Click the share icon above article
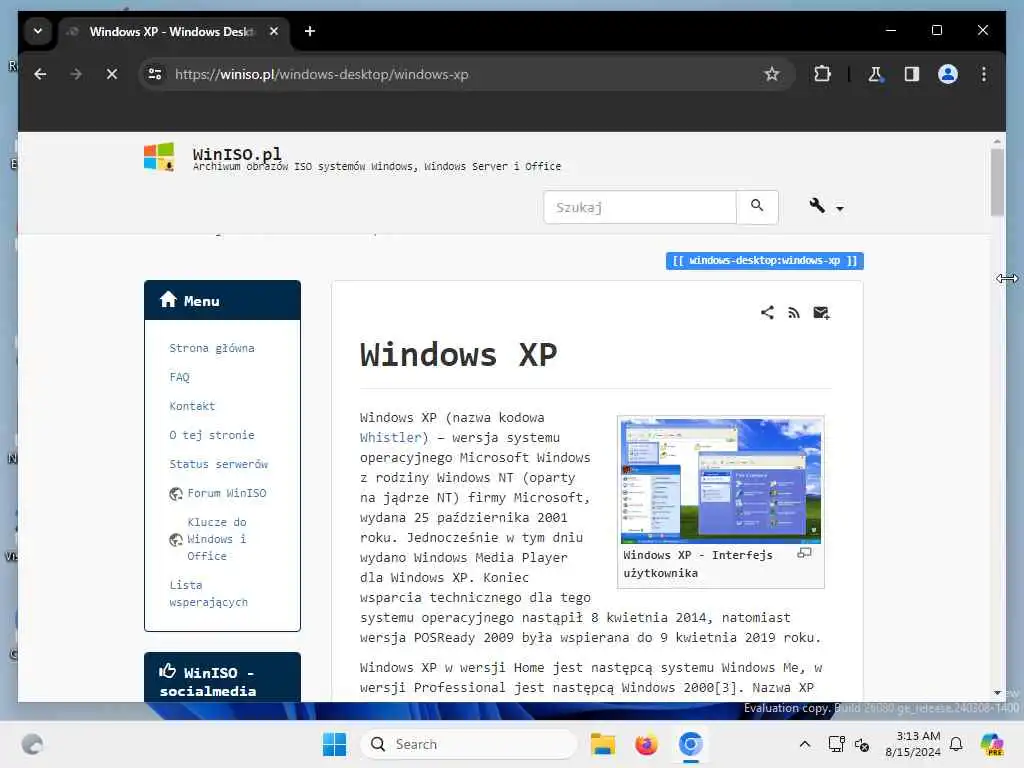 767,313
